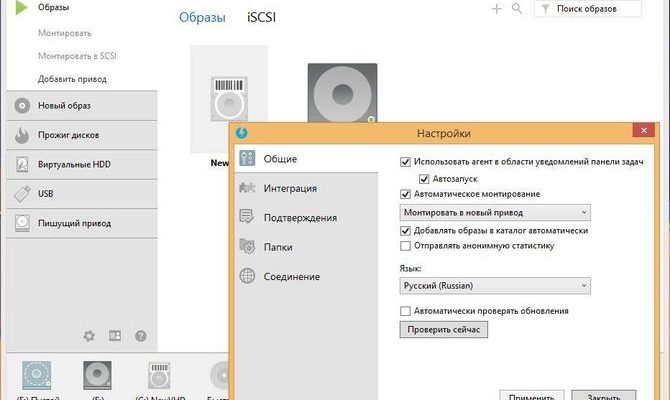Click the help question mark icon

141,336
